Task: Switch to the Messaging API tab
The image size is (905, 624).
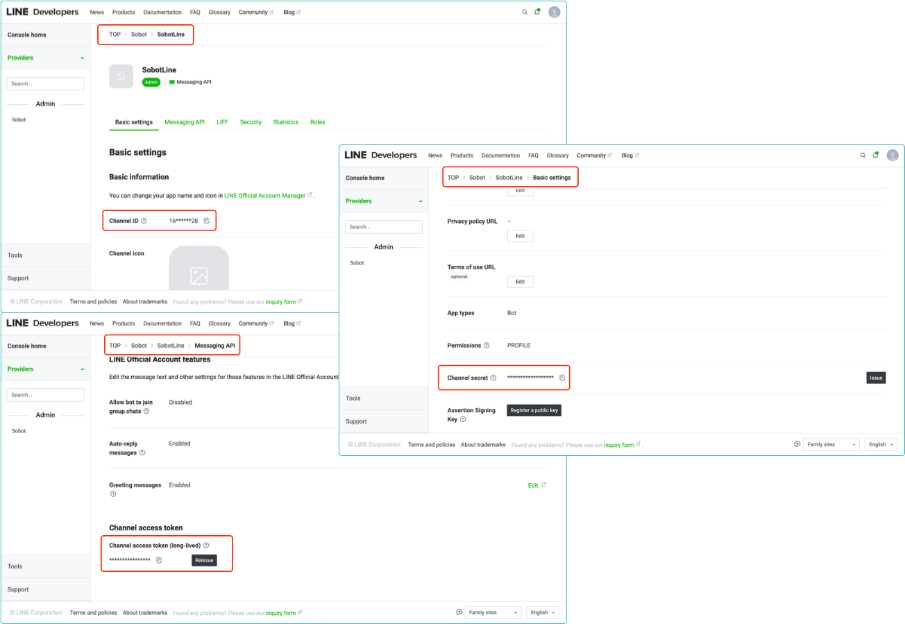Action: [x=185, y=122]
